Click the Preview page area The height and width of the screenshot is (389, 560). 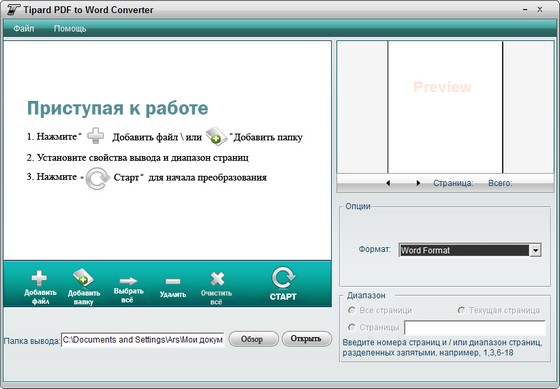[x=445, y=107]
